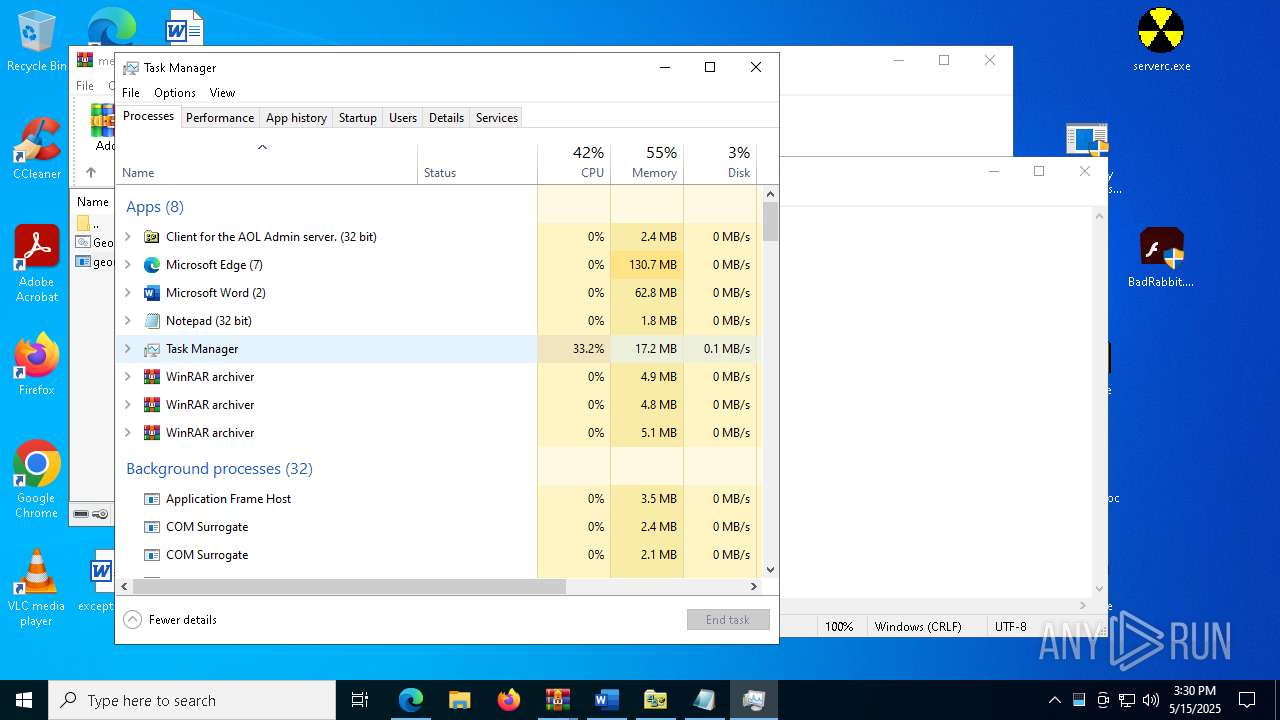Click the Type here to search box
The width and height of the screenshot is (1280, 720).
(x=192, y=700)
